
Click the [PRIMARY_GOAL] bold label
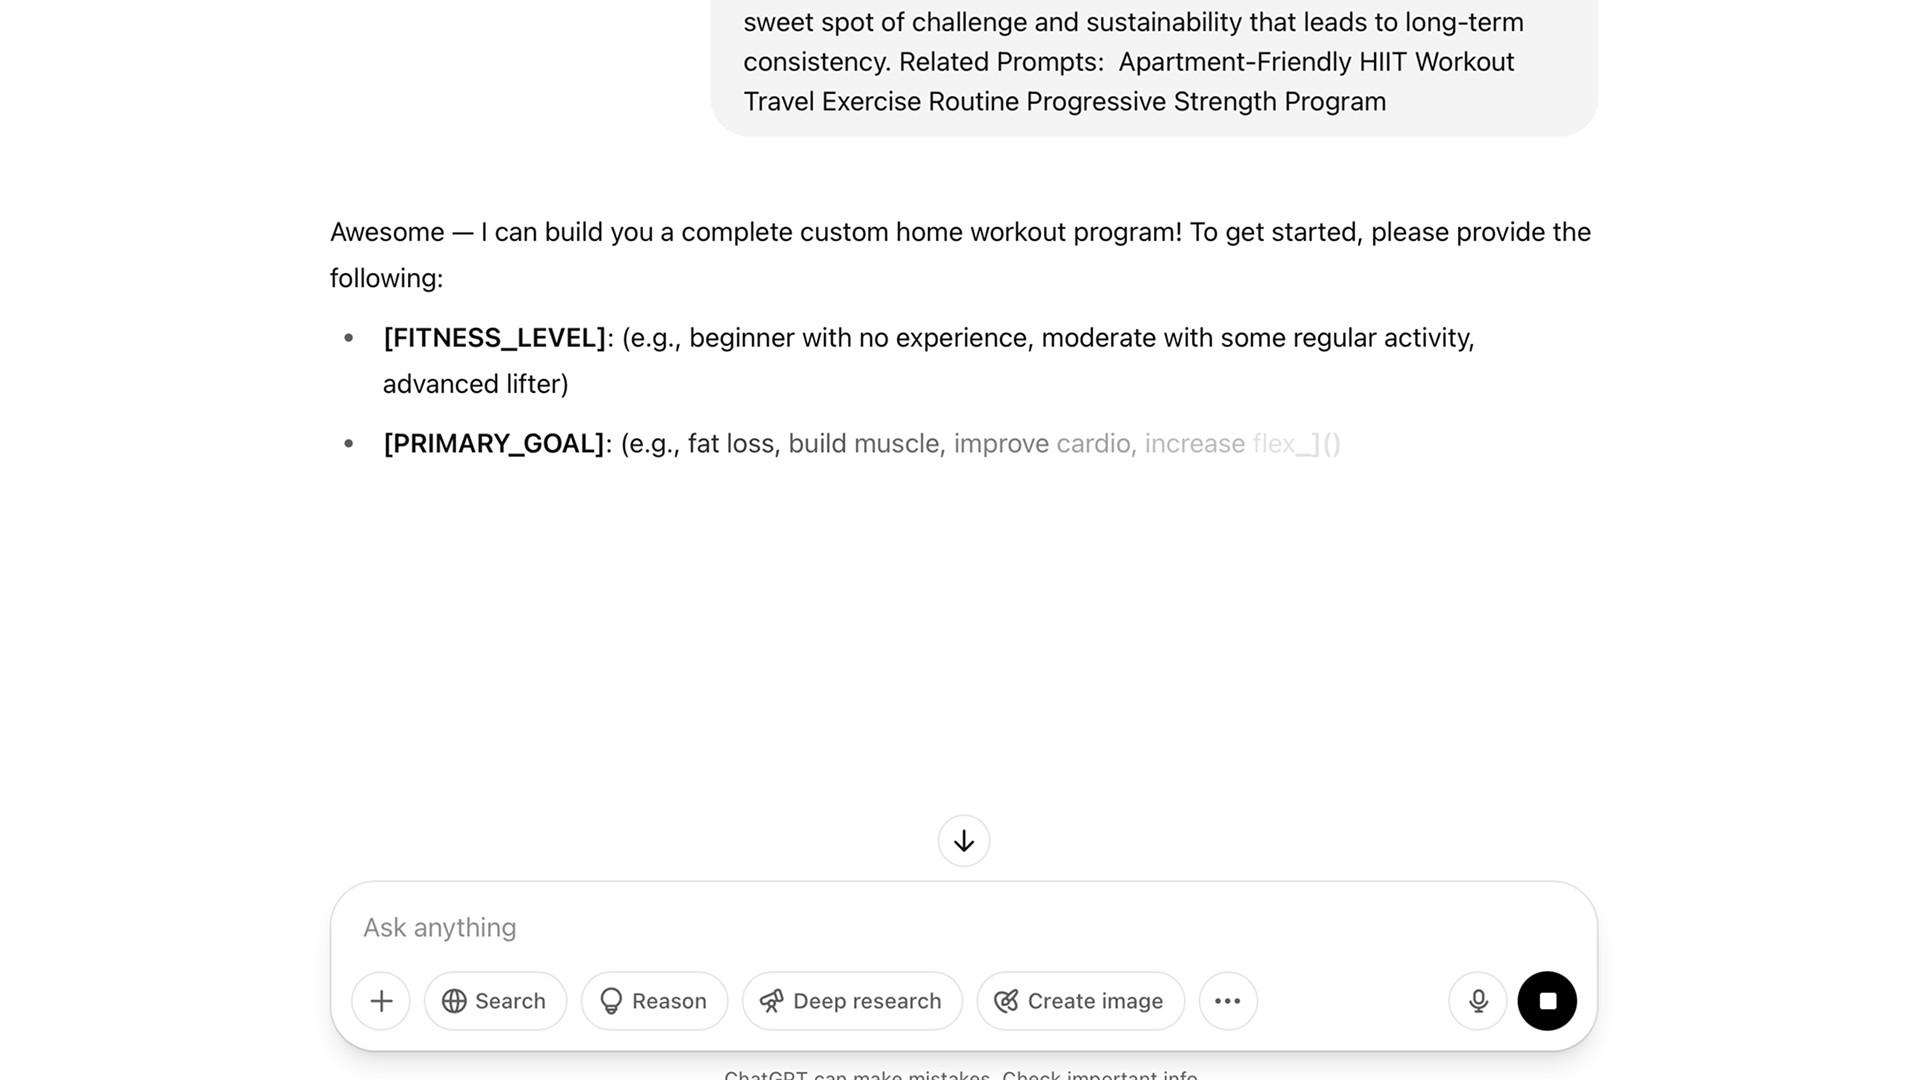pos(494,444)
